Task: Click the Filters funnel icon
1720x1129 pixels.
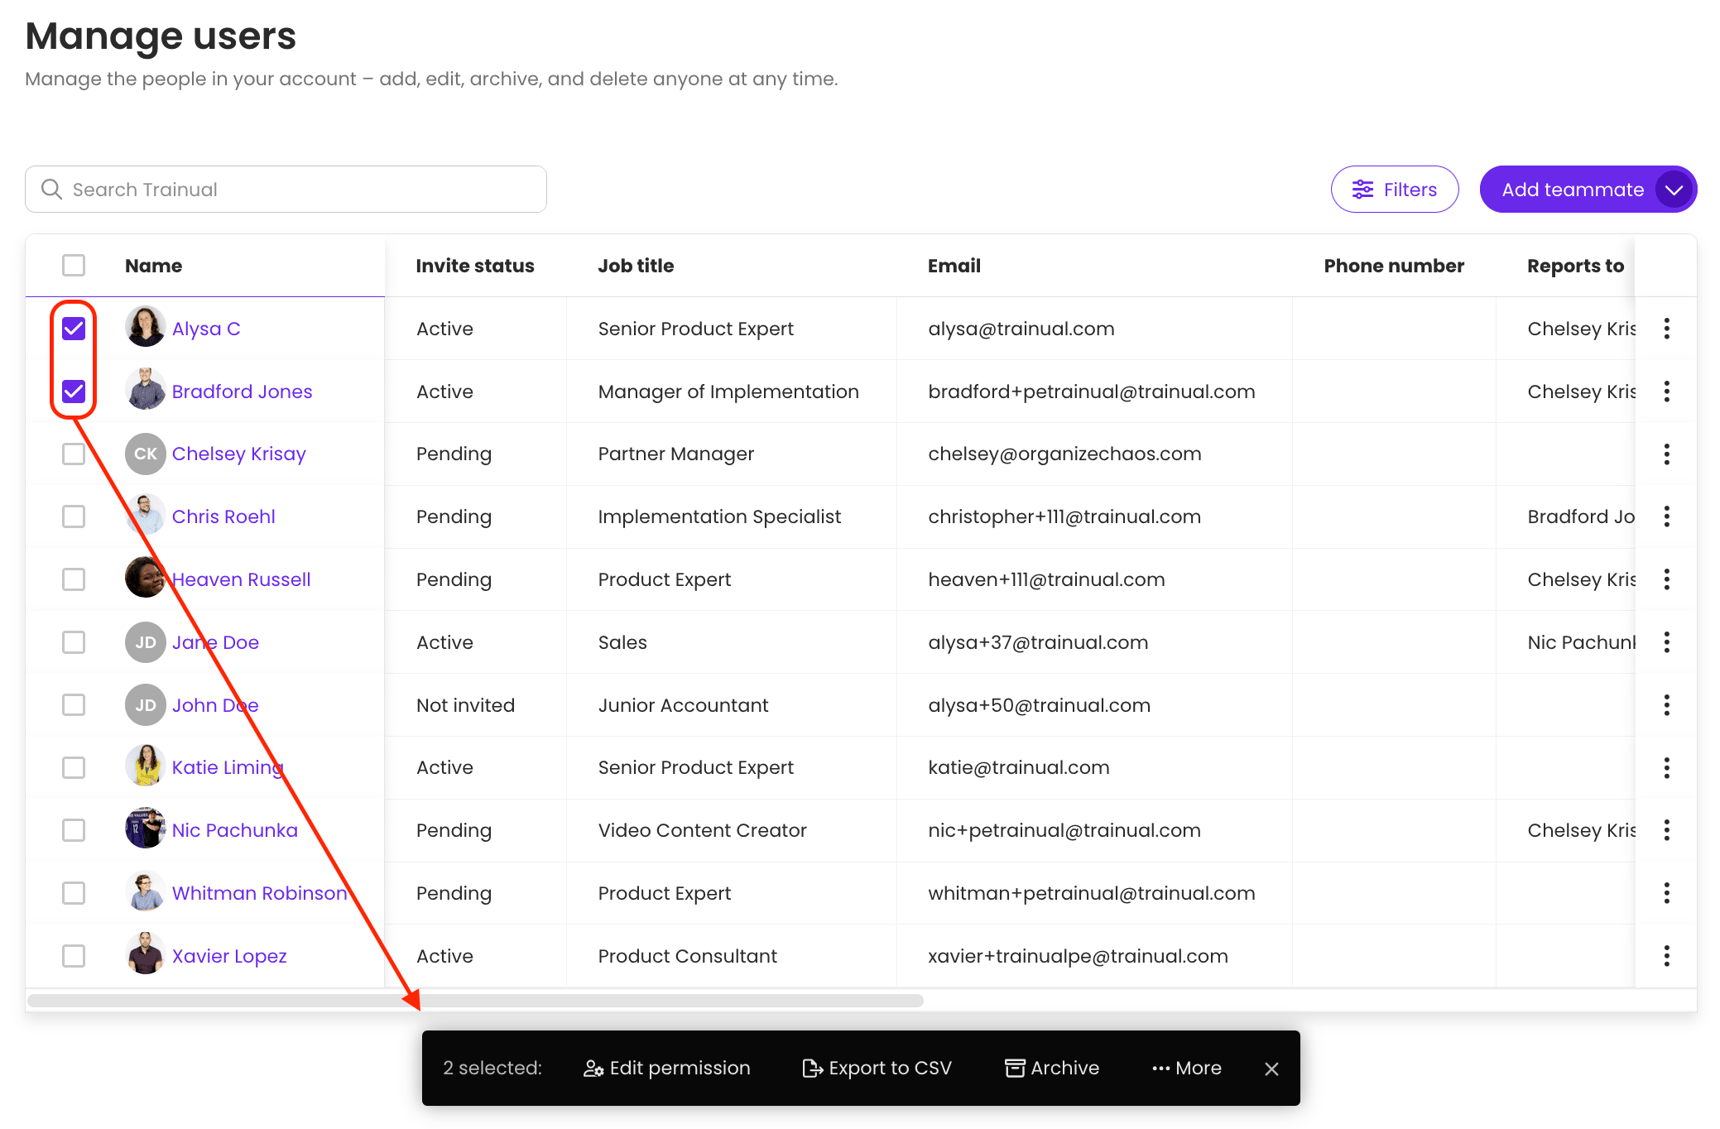Action: click(1363, 189)
